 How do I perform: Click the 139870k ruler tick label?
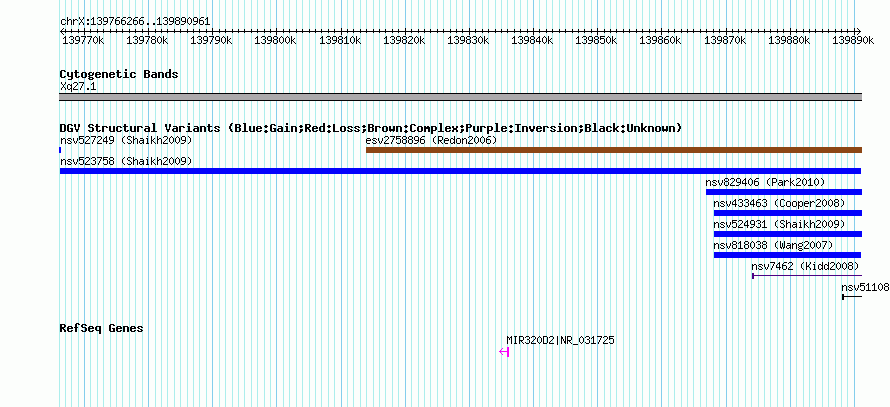coord(726,41)
